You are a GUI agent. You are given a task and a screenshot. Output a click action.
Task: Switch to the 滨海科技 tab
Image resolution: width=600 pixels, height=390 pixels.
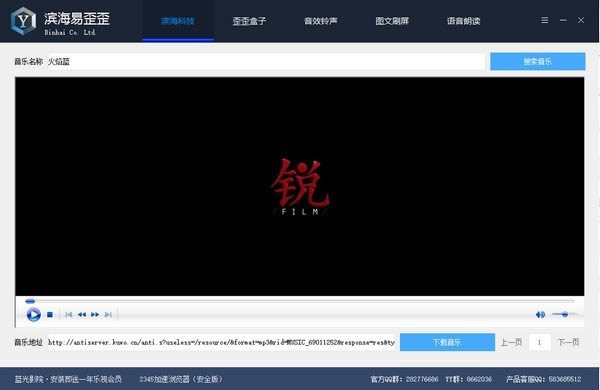(178, 21)
